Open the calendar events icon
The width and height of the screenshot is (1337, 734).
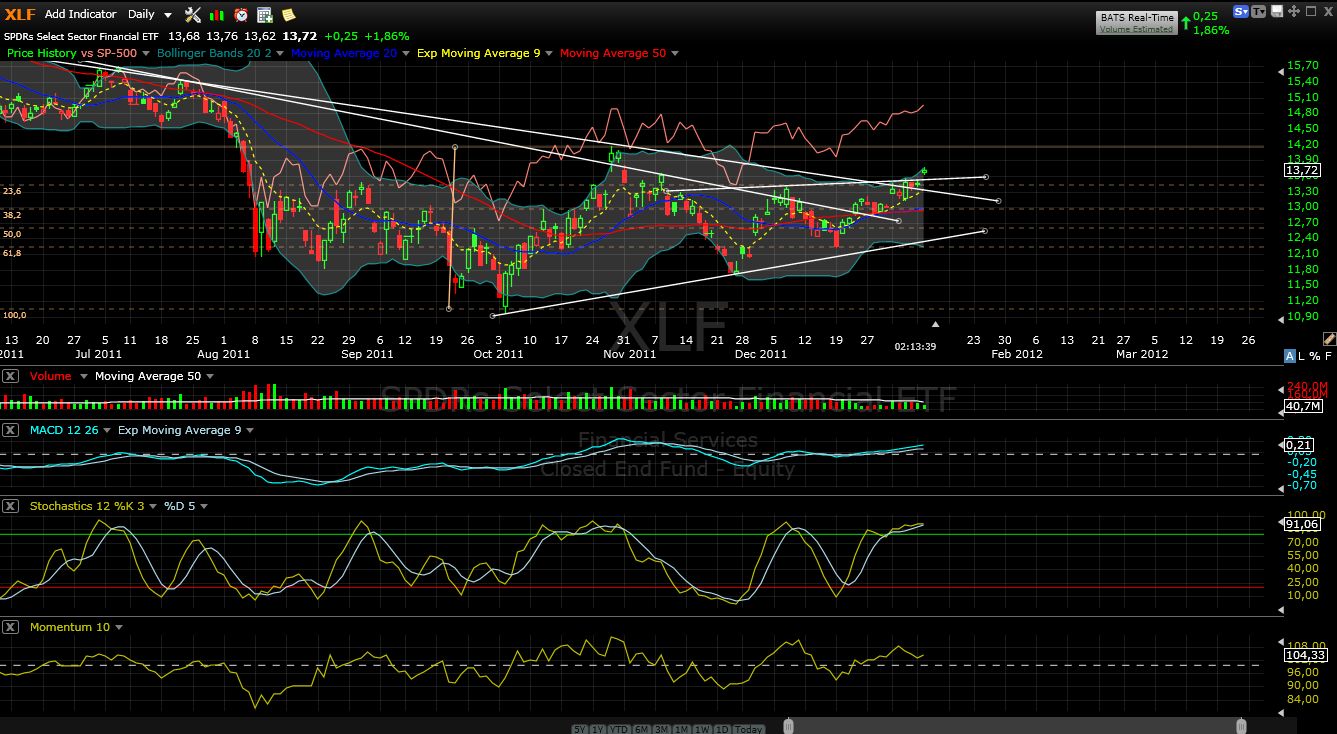coord(265,15)
